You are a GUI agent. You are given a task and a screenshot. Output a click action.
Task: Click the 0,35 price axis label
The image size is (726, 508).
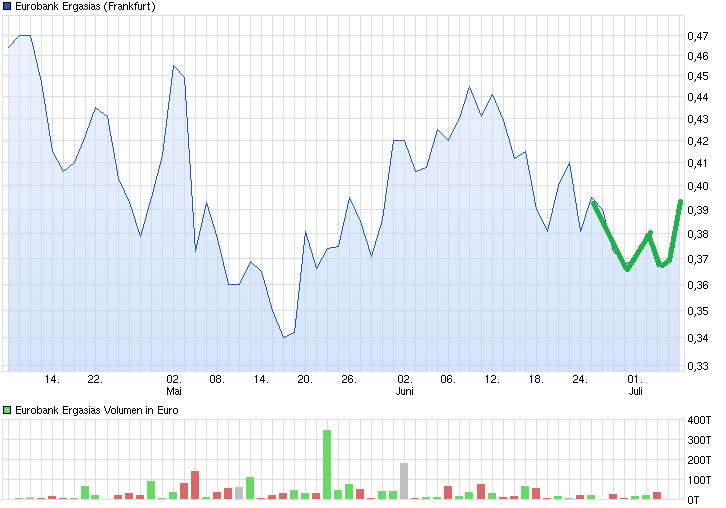pyautogui.click(x=698, y=311)
